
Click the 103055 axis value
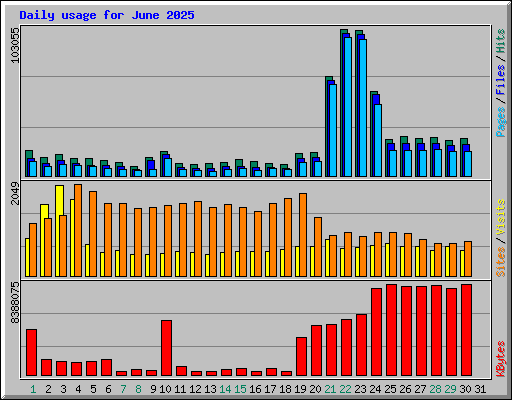[x=15, y=45]
